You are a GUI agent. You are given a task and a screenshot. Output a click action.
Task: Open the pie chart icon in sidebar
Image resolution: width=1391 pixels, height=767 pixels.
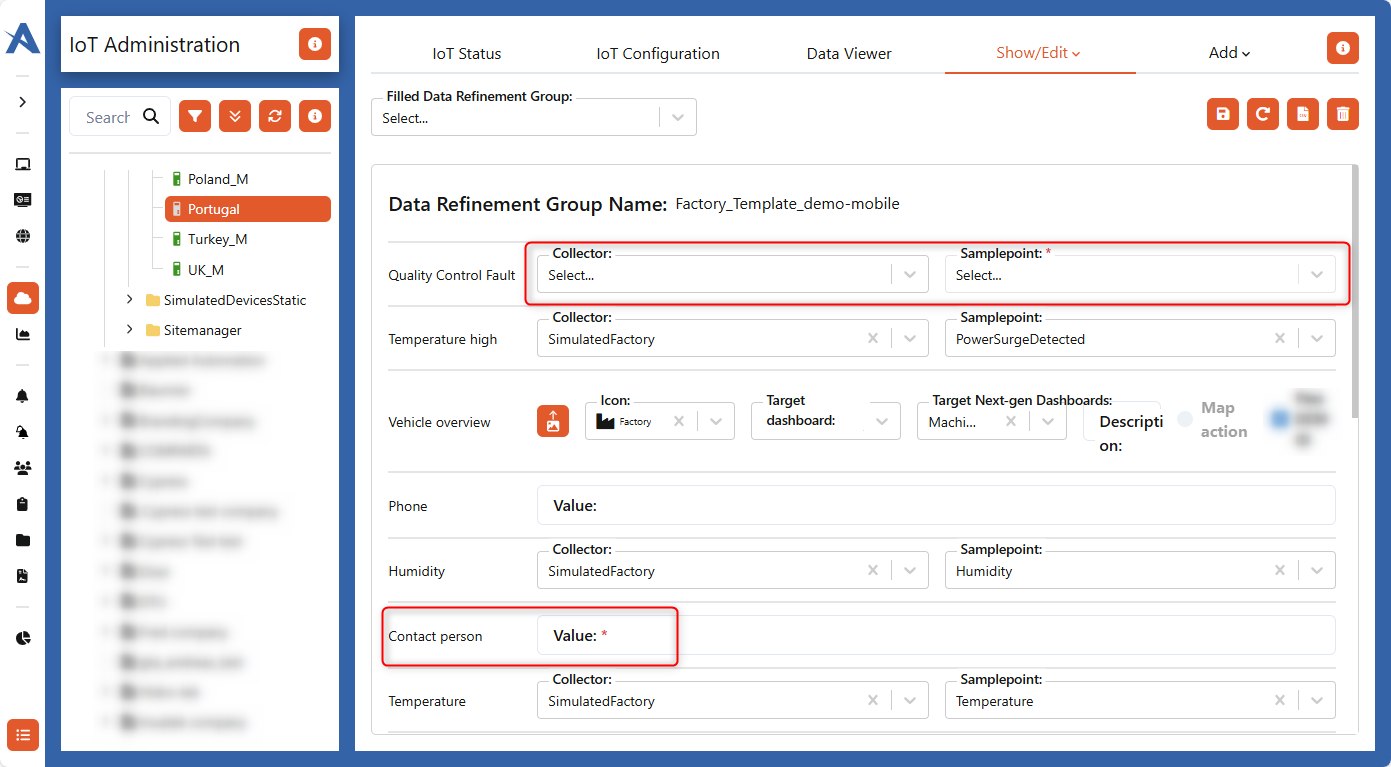pyautogui.click(x=22, y=637)
